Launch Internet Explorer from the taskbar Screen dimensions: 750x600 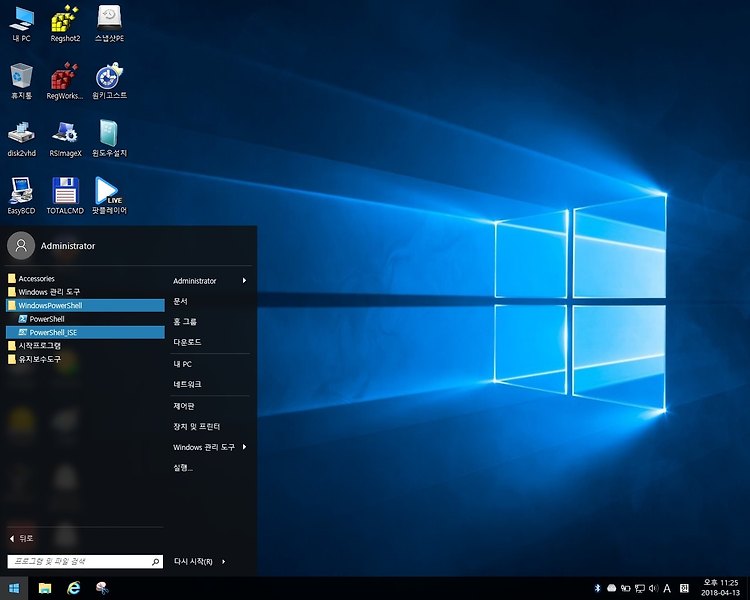73,588
